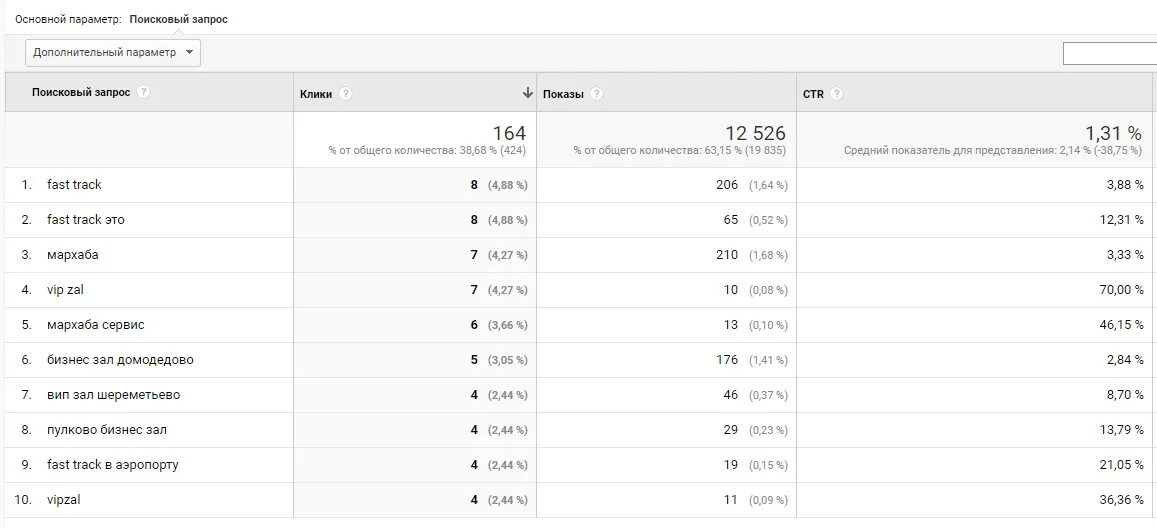The height and width of the screenshot is (528, 1157).
Task: Click the help icon beside Клики
Action: click(346, 94)
